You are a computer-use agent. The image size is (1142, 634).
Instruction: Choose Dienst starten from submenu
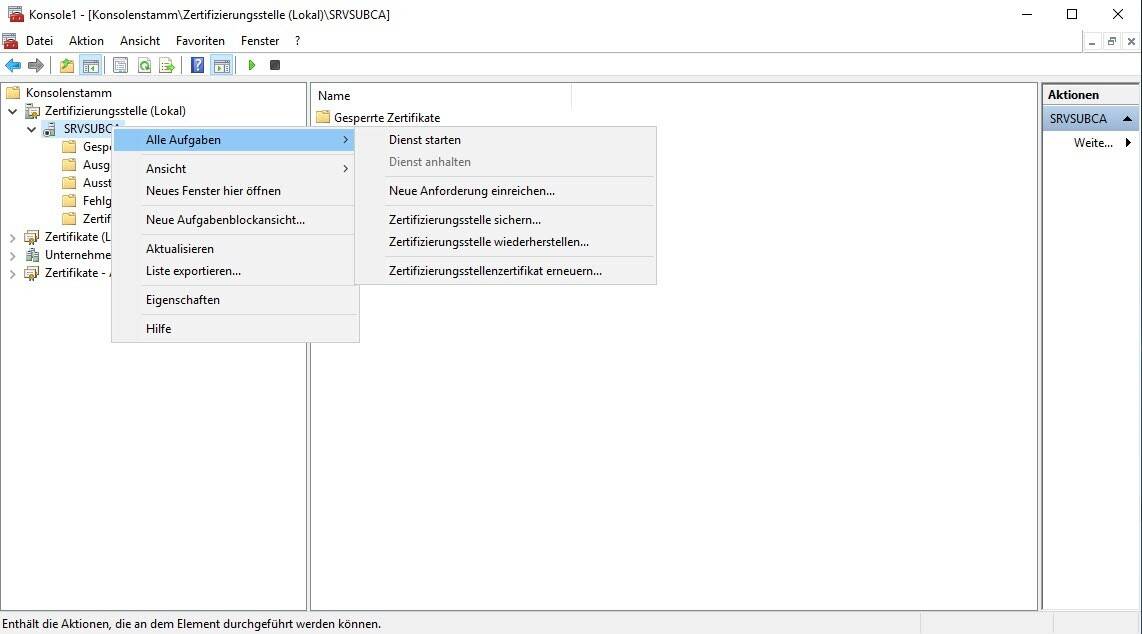(x=425, y=140)
